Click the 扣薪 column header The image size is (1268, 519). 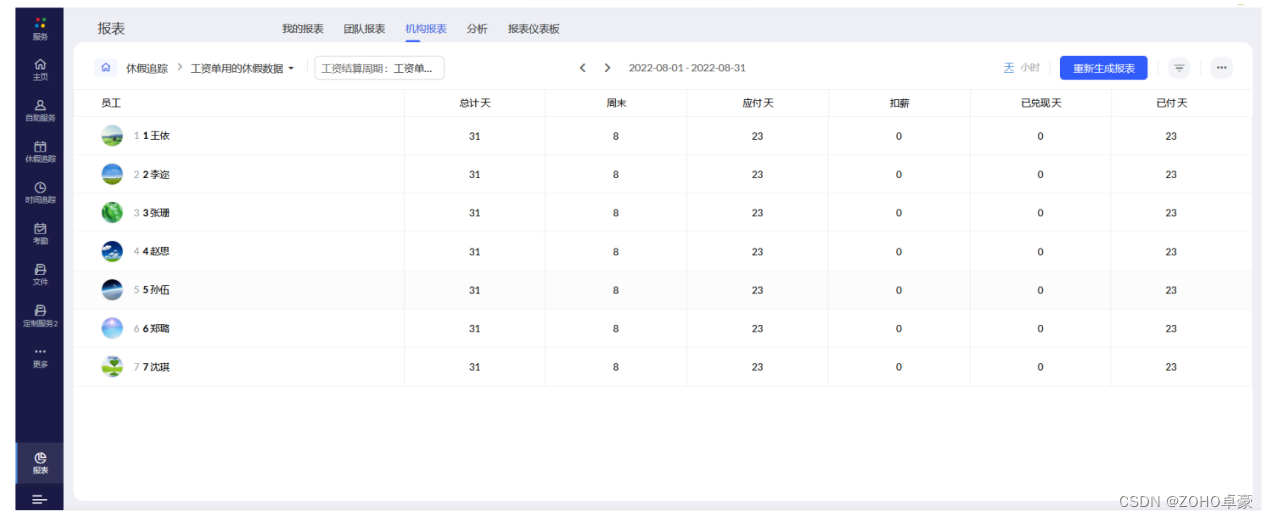(899, 103)
